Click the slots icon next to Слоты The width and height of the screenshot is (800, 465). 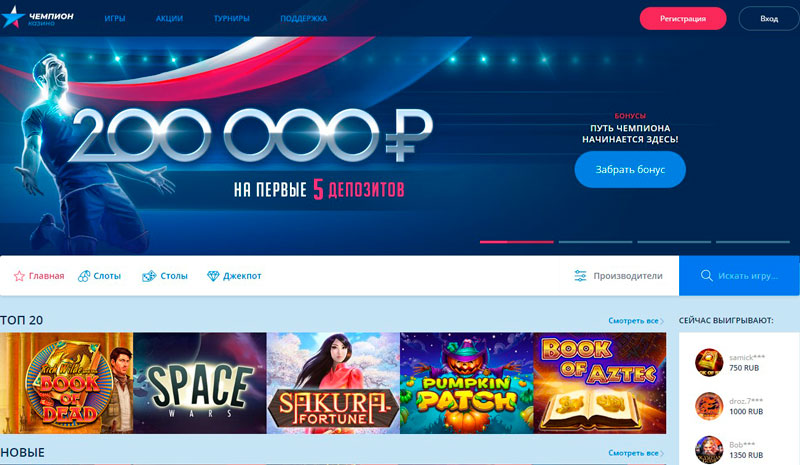pyautogui.click(x=84, y=276)
